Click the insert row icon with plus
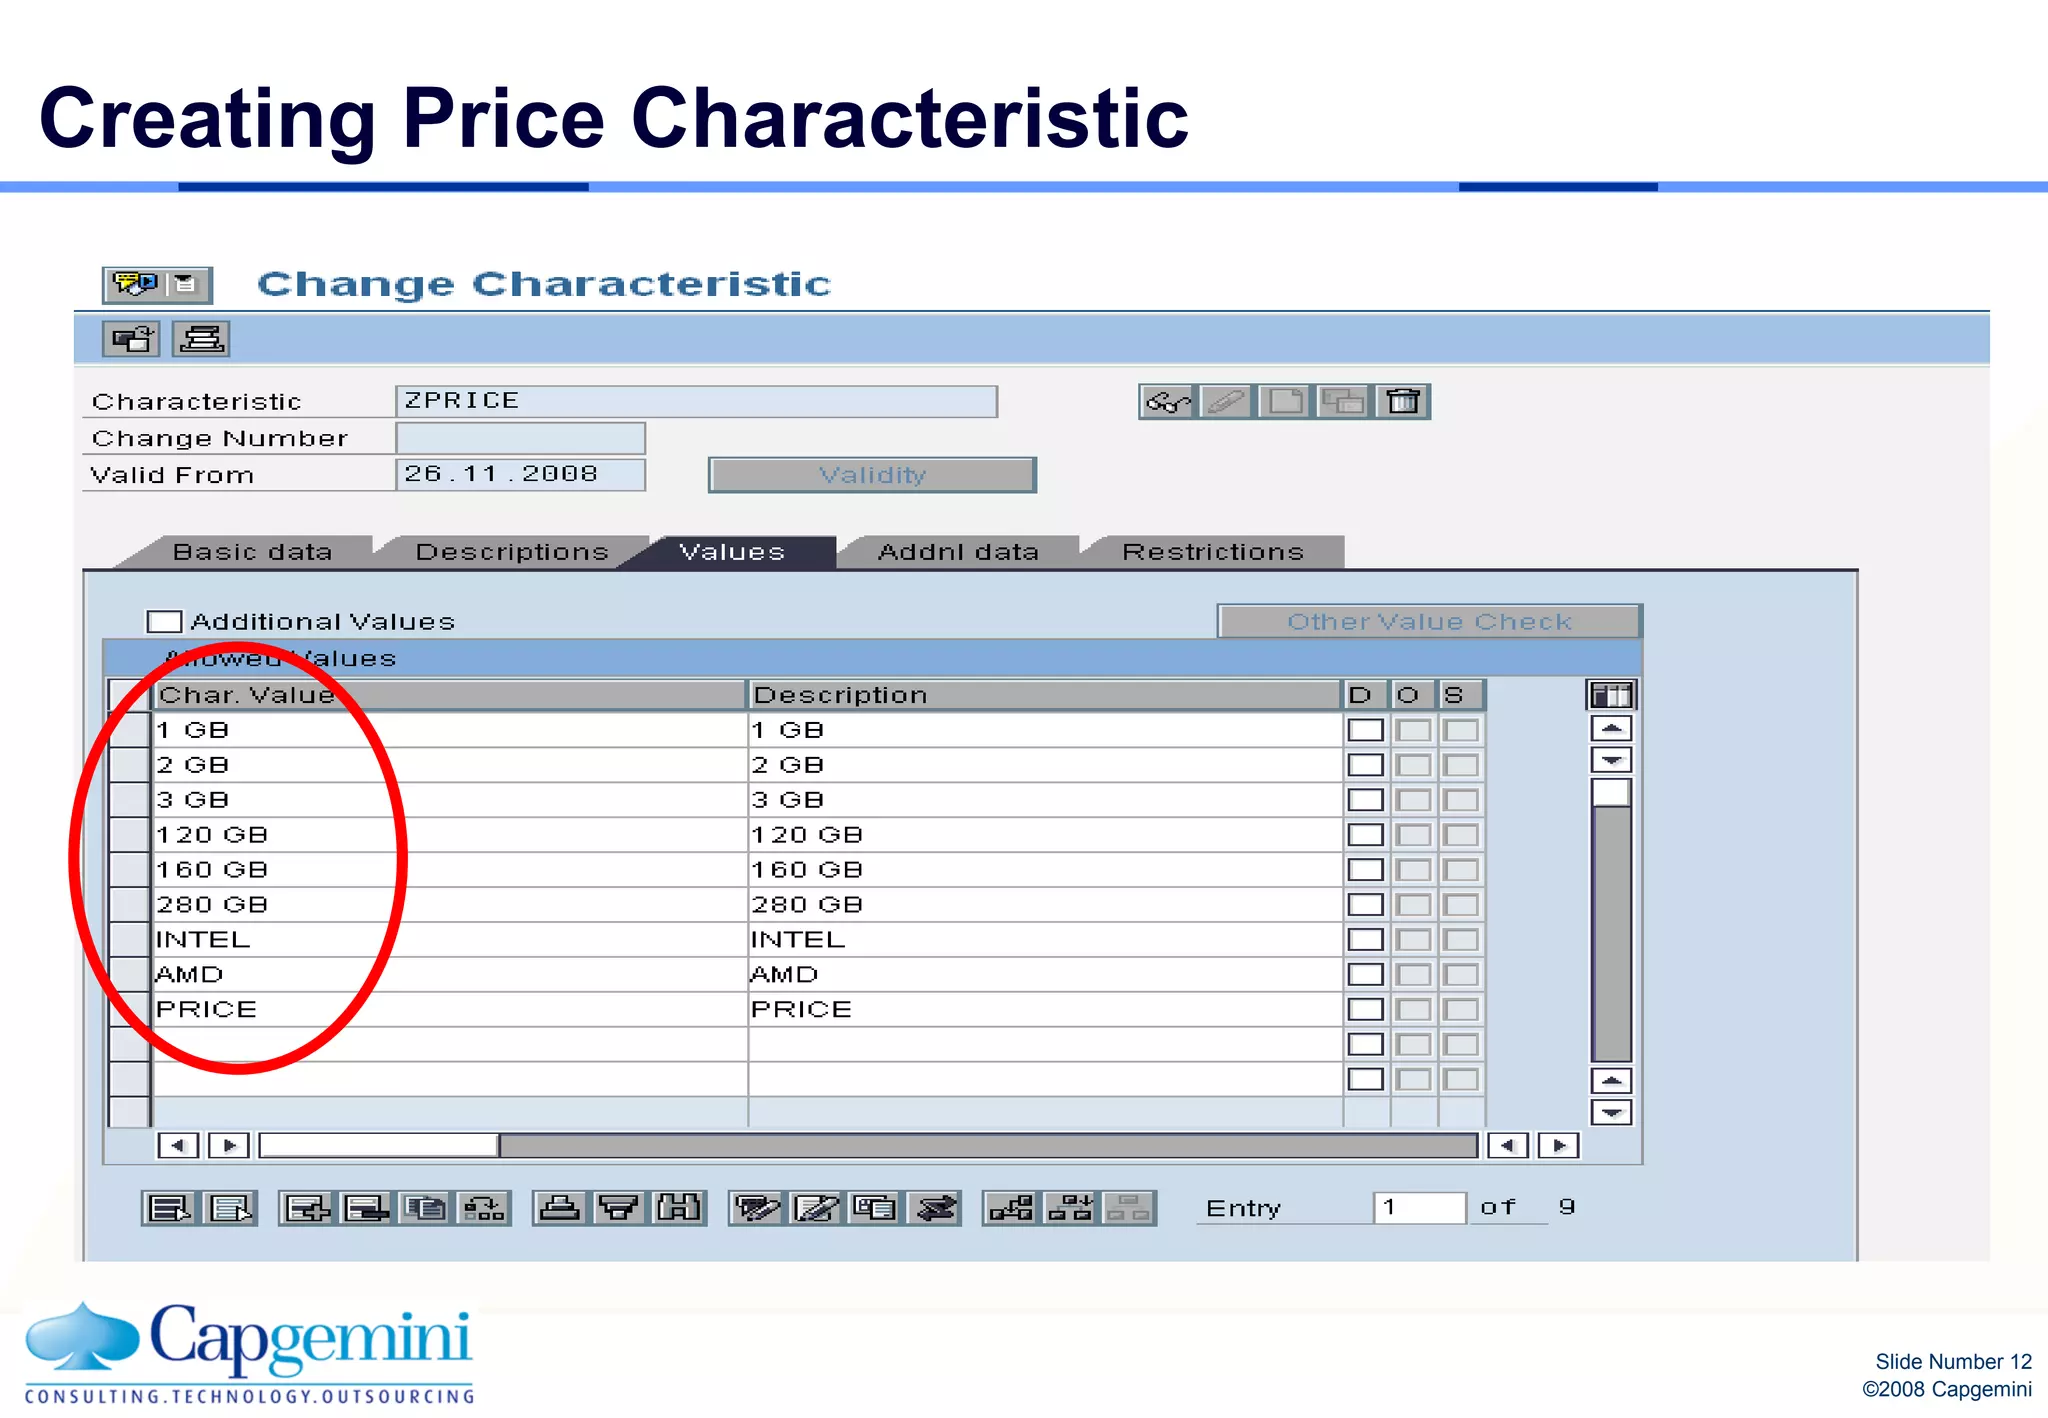 point(307,1209)
